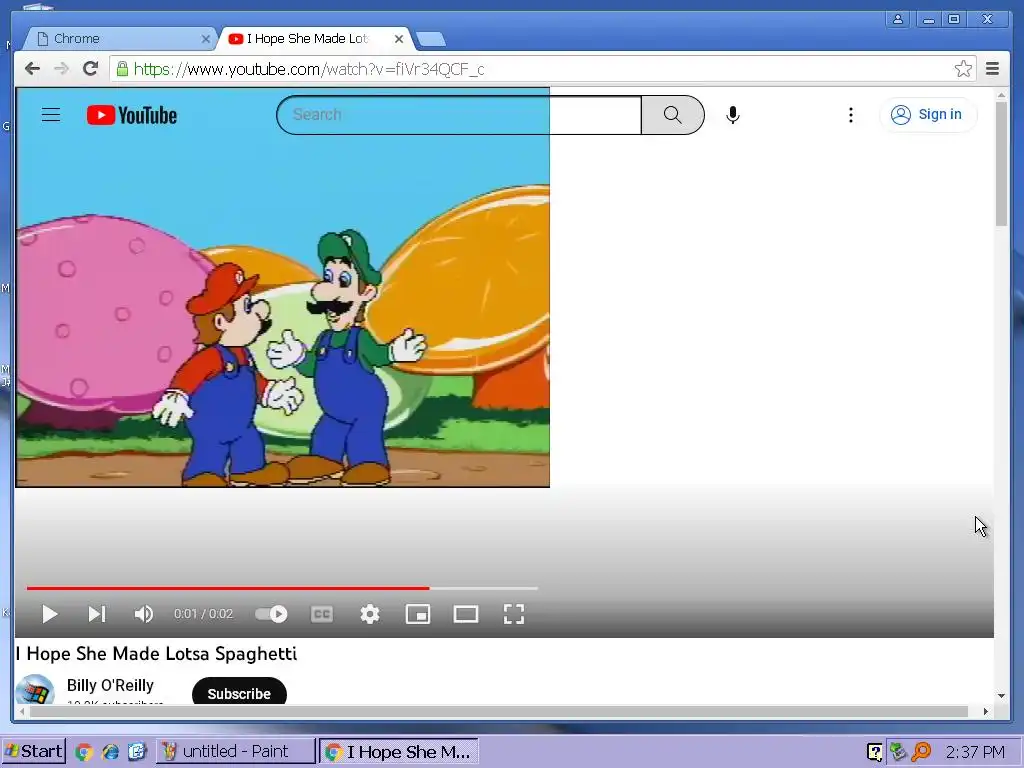Go forward in Chrome

61,69
